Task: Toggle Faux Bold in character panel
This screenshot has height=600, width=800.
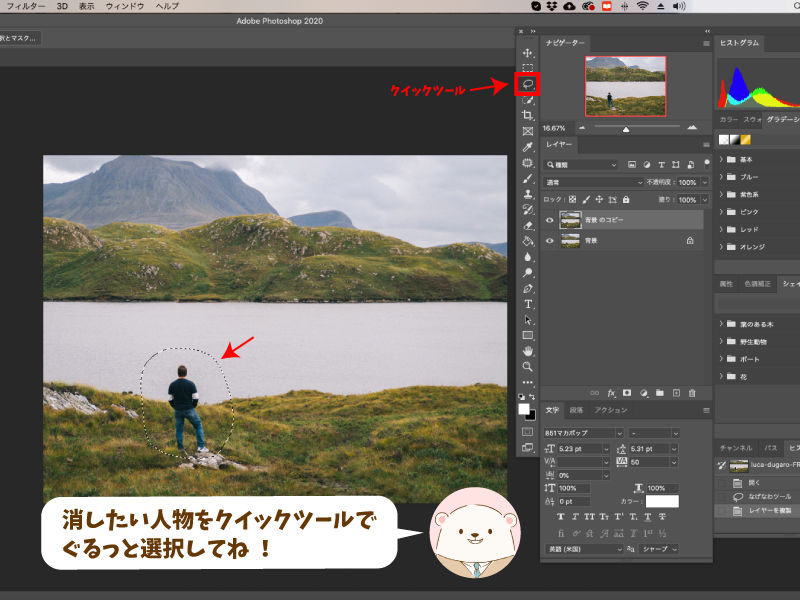Action: (561, 517)
